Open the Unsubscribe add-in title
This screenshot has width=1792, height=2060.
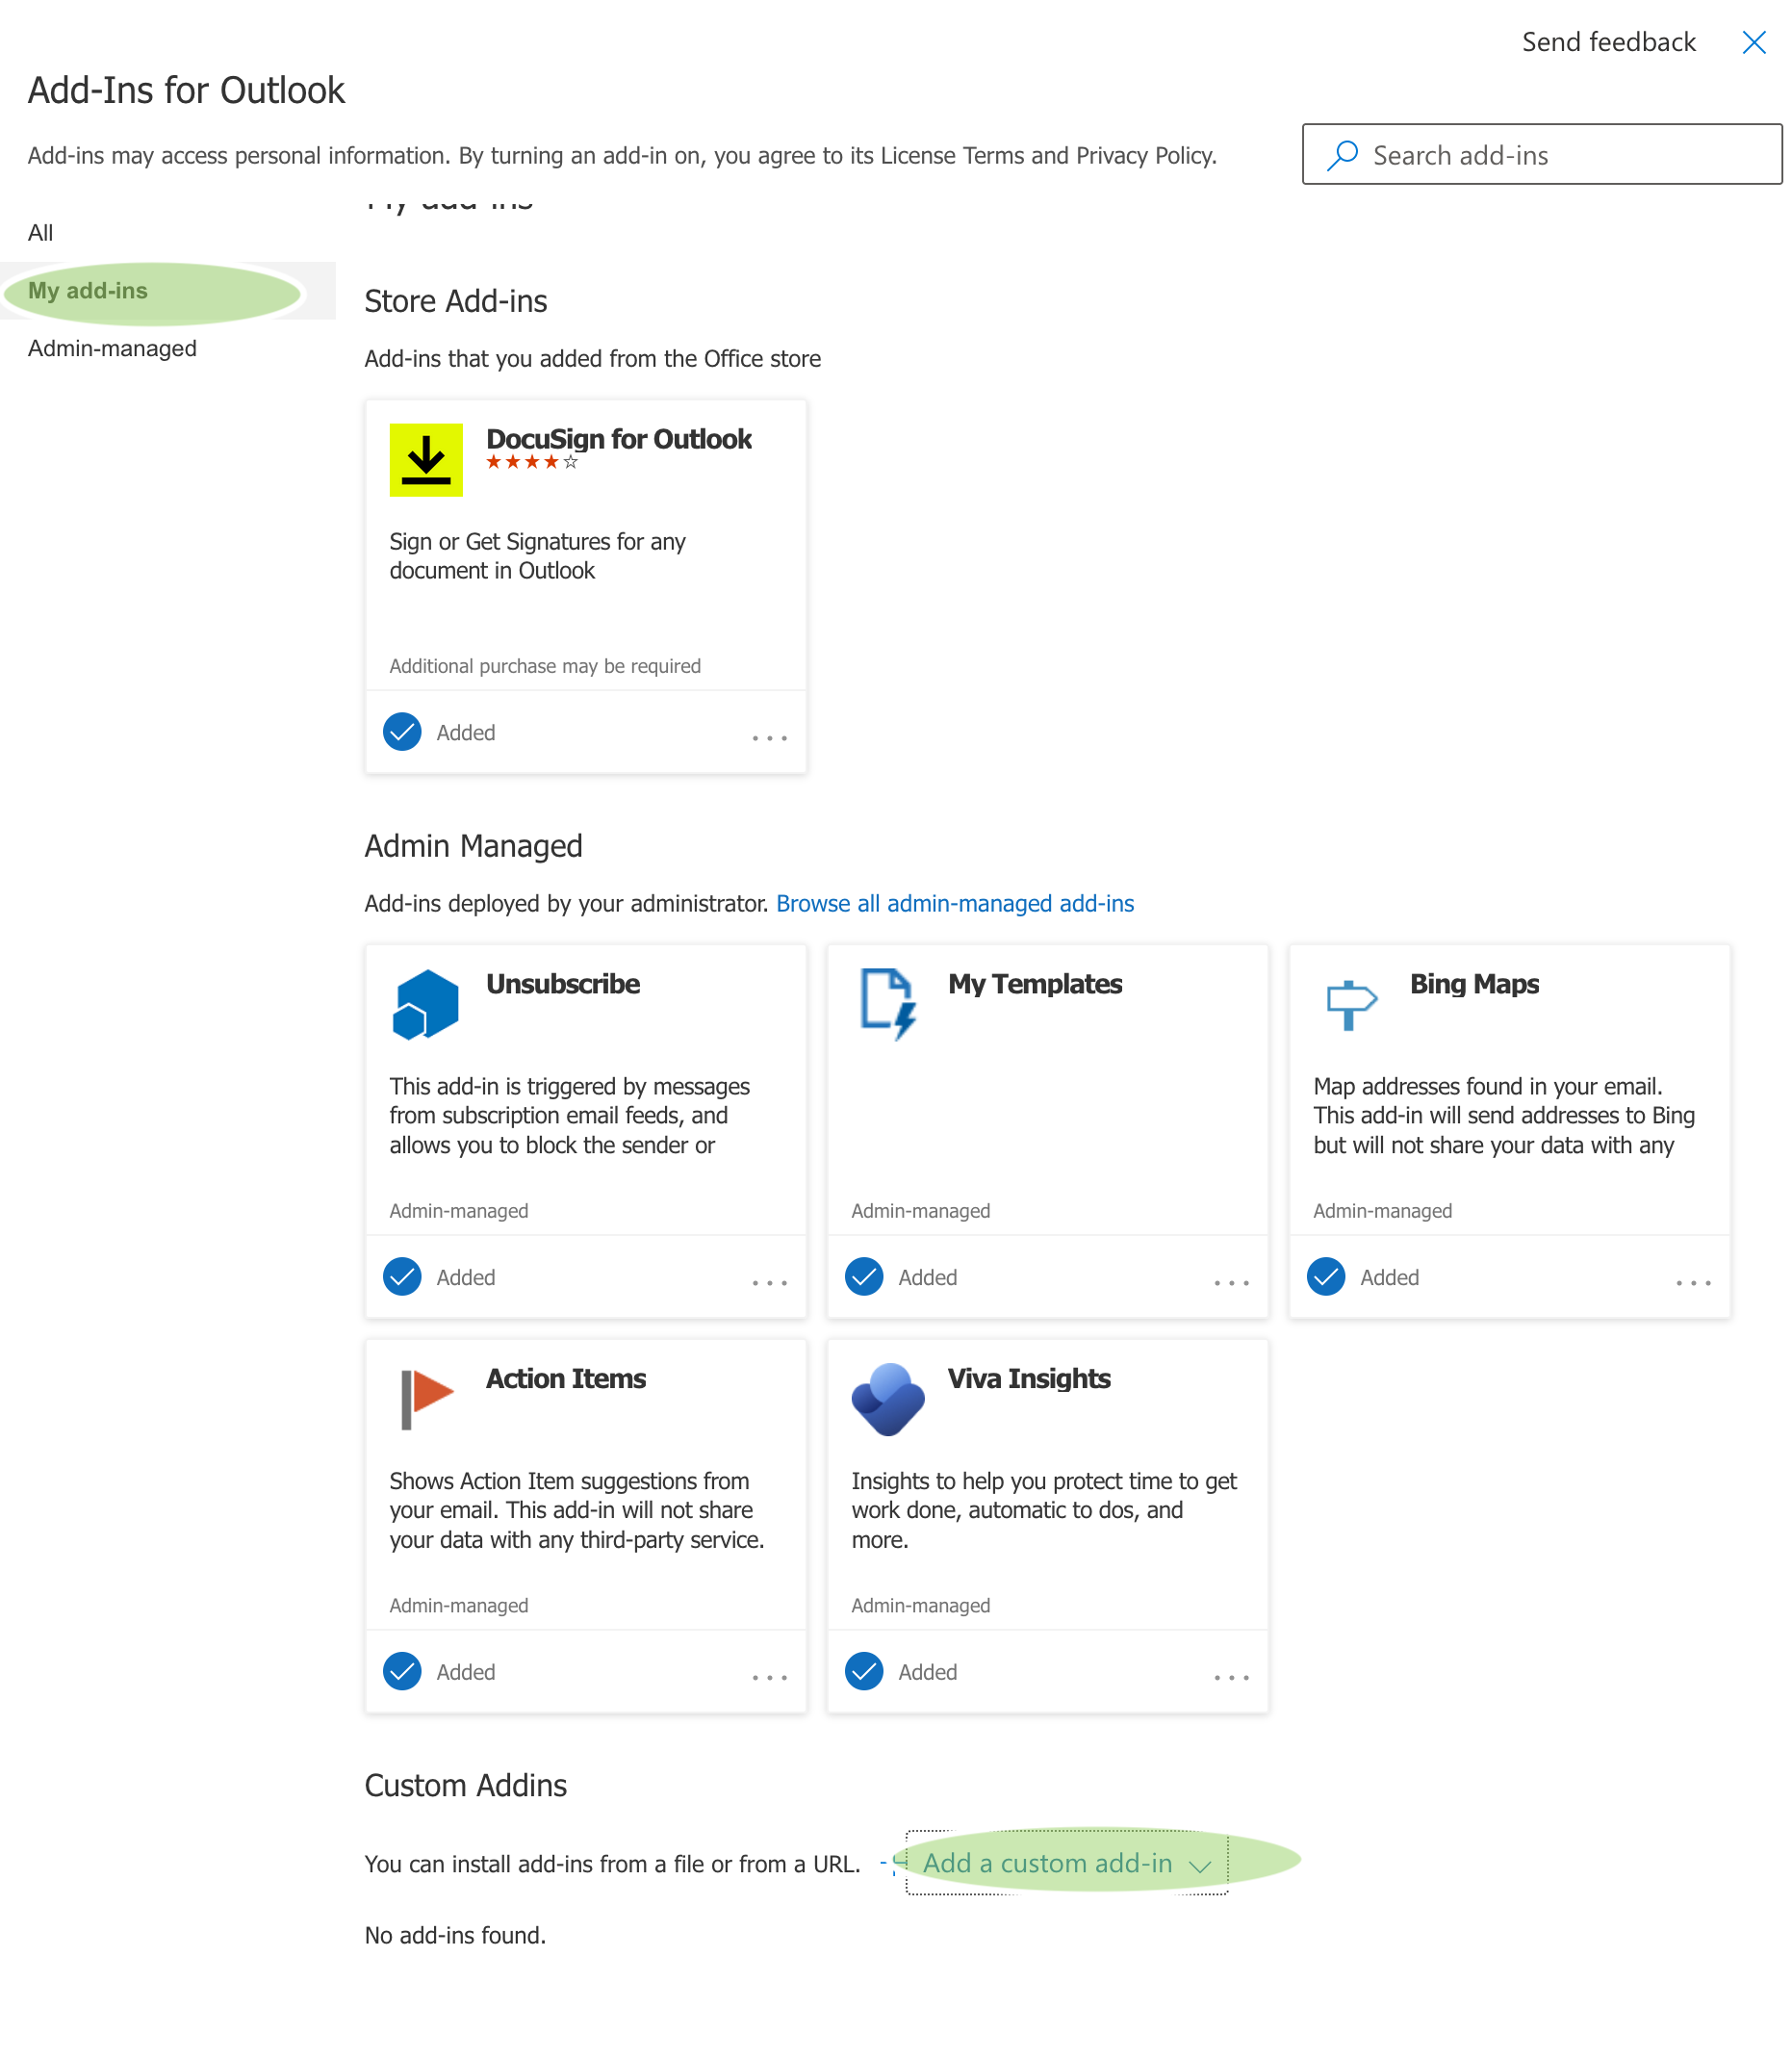pyautogui.click(x=563, y=984)
